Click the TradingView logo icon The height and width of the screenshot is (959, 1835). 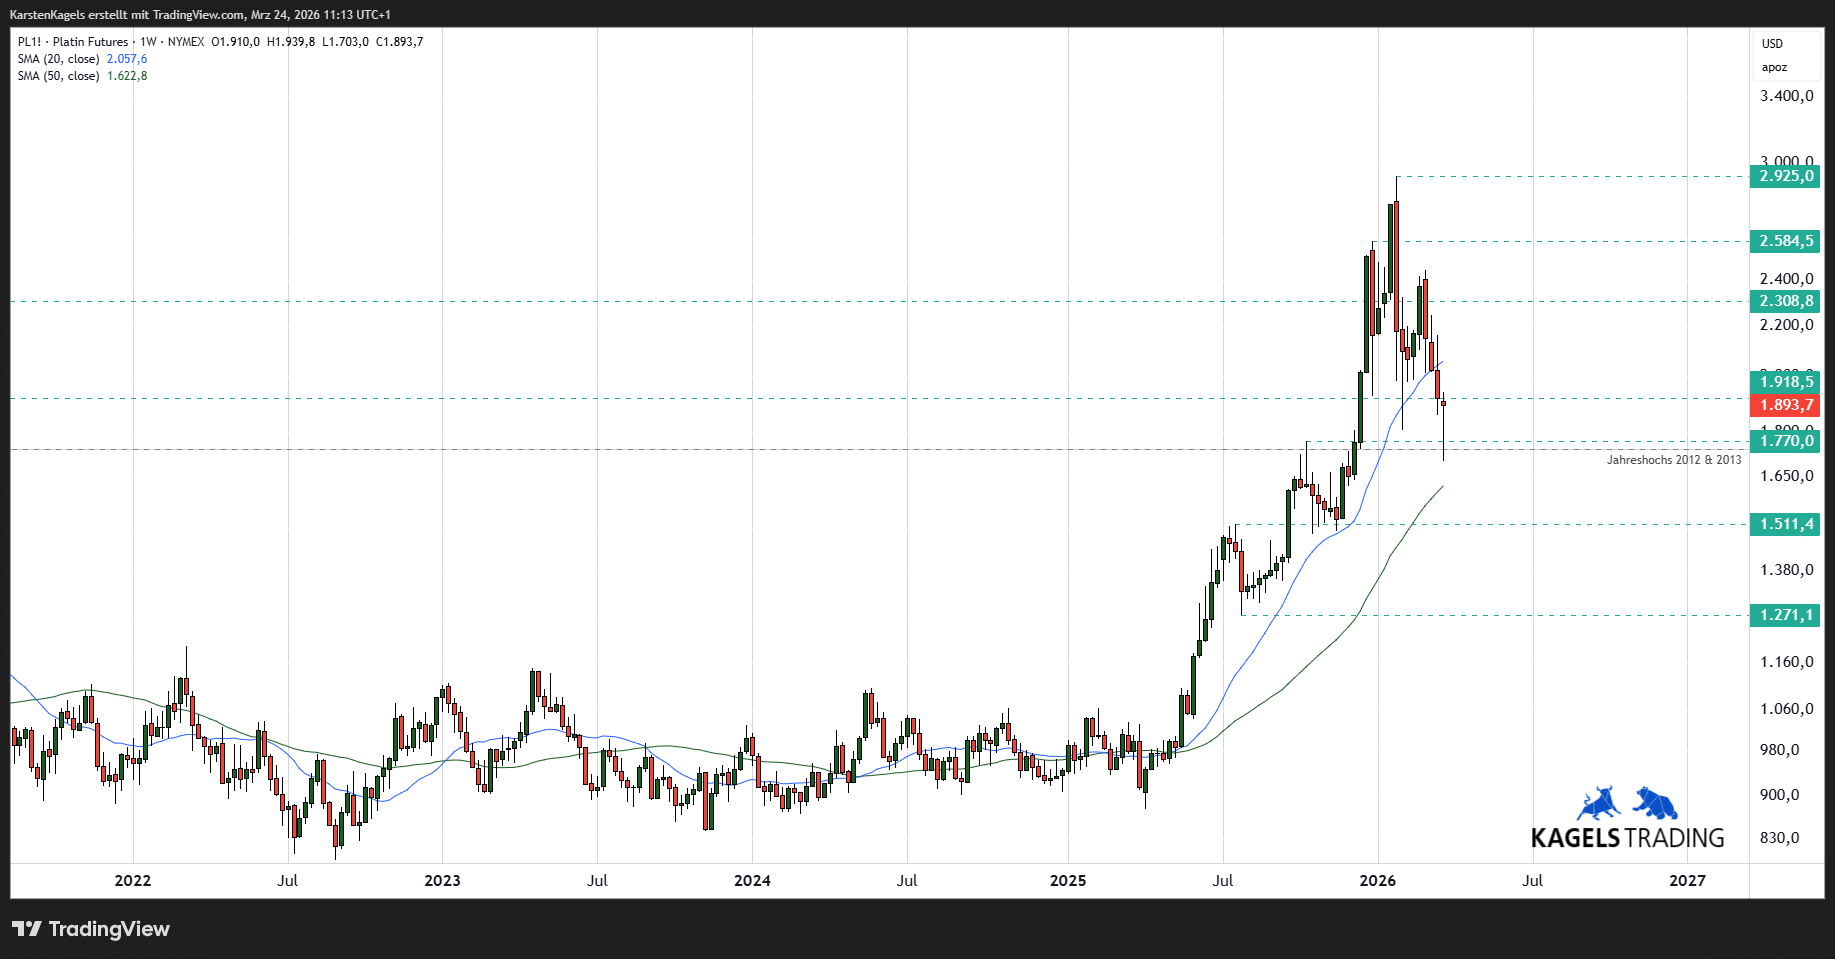pyautogui.click(x=27, y=929)
